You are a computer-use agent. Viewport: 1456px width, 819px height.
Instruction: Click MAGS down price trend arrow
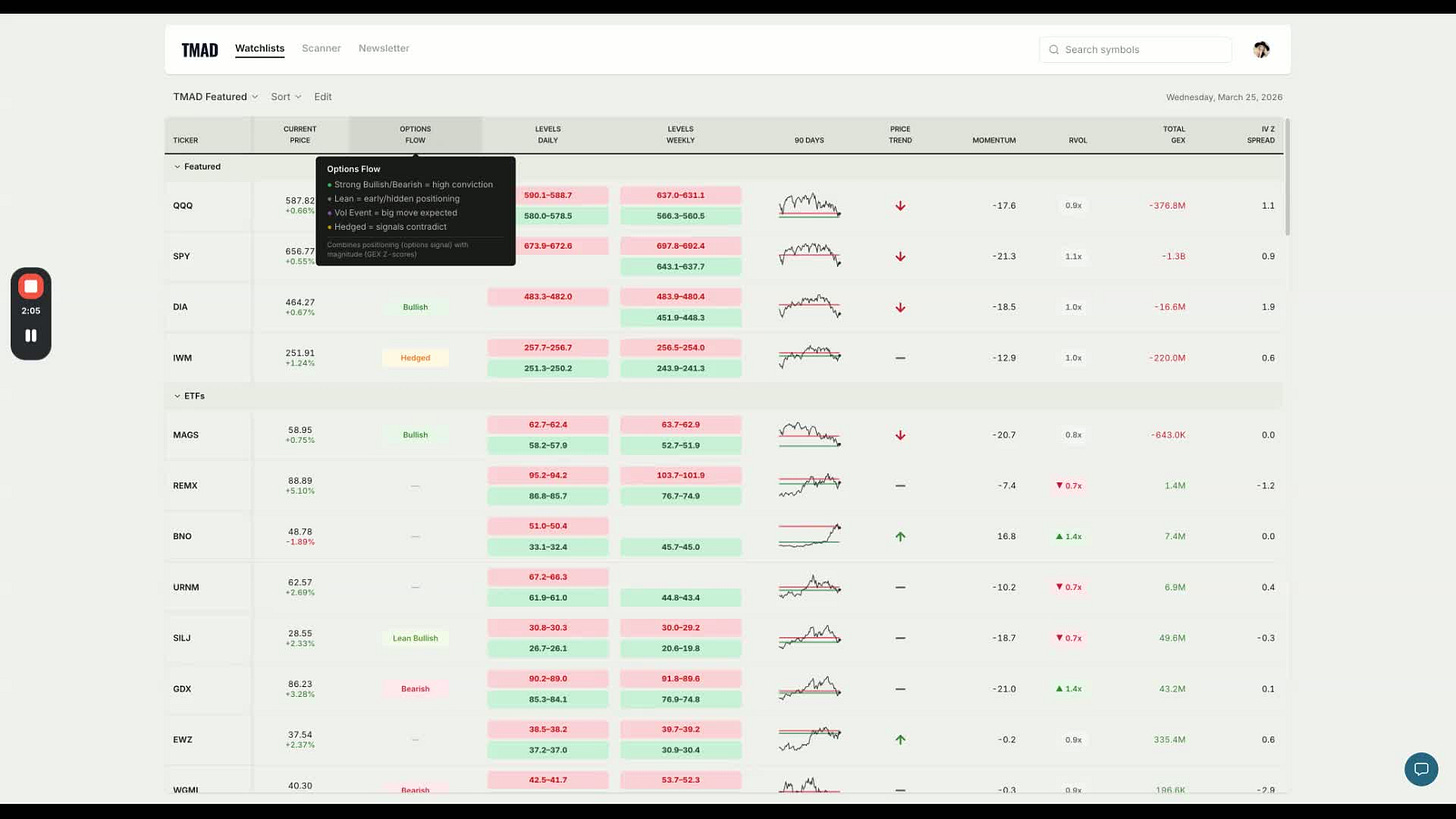coord(900,435)
